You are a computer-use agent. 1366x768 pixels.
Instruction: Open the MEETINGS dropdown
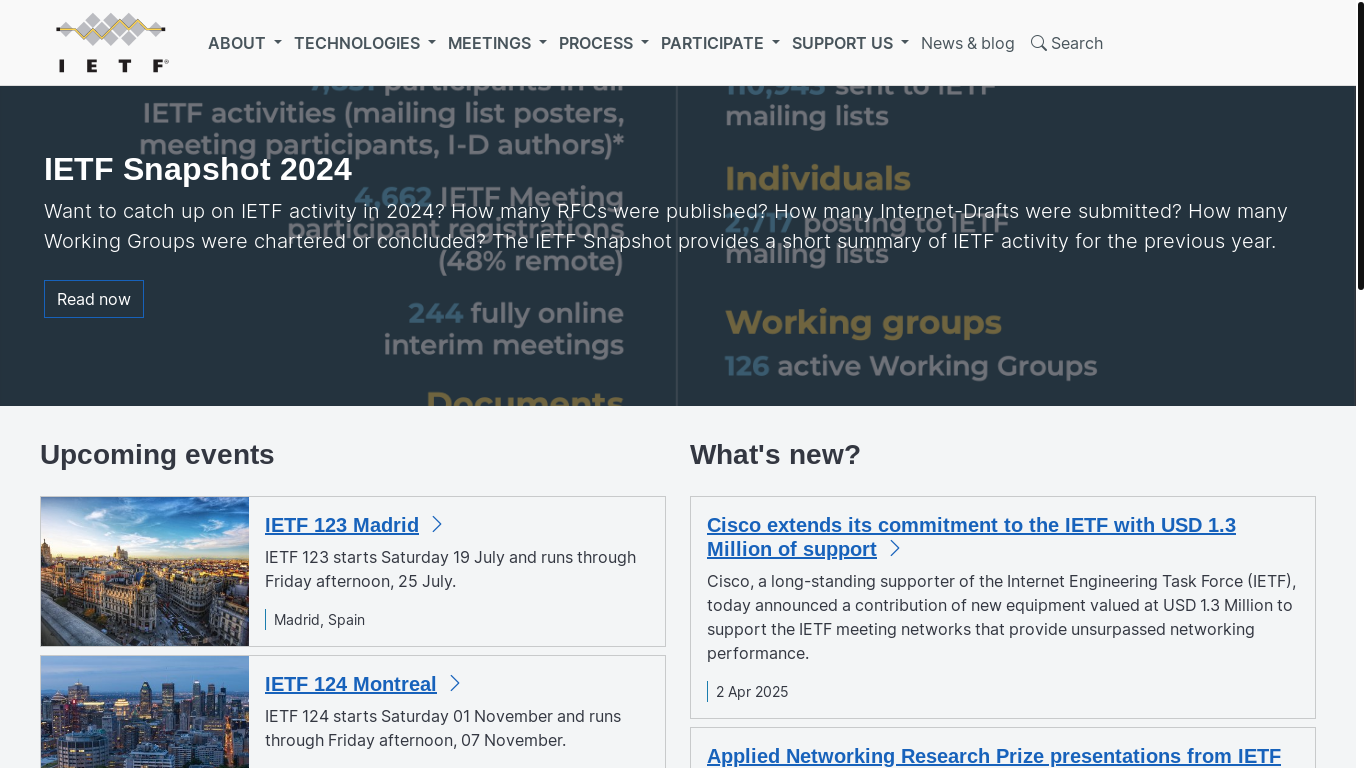point(497,43)
